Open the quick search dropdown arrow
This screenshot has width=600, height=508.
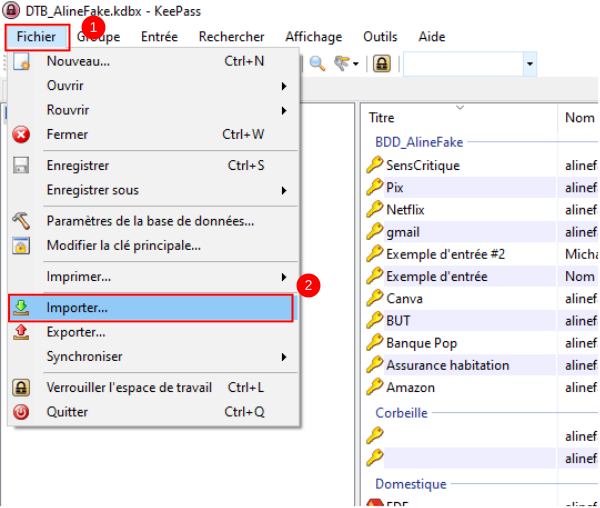pos(530,64)
